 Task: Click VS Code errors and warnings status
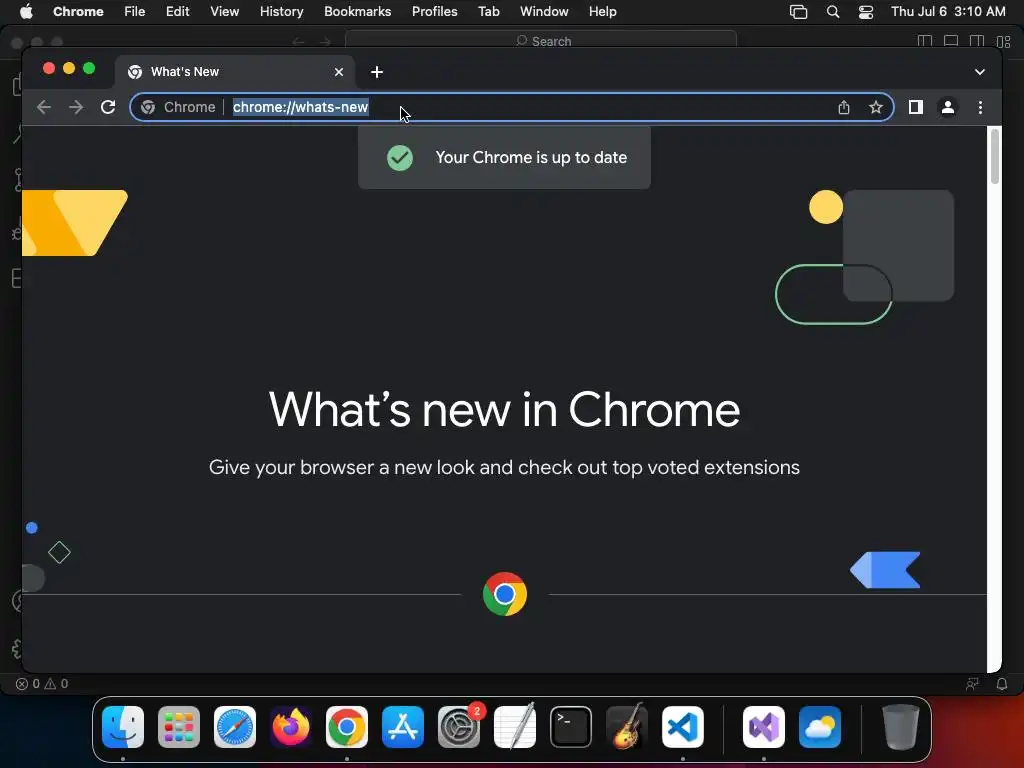[x=42, y=684]
